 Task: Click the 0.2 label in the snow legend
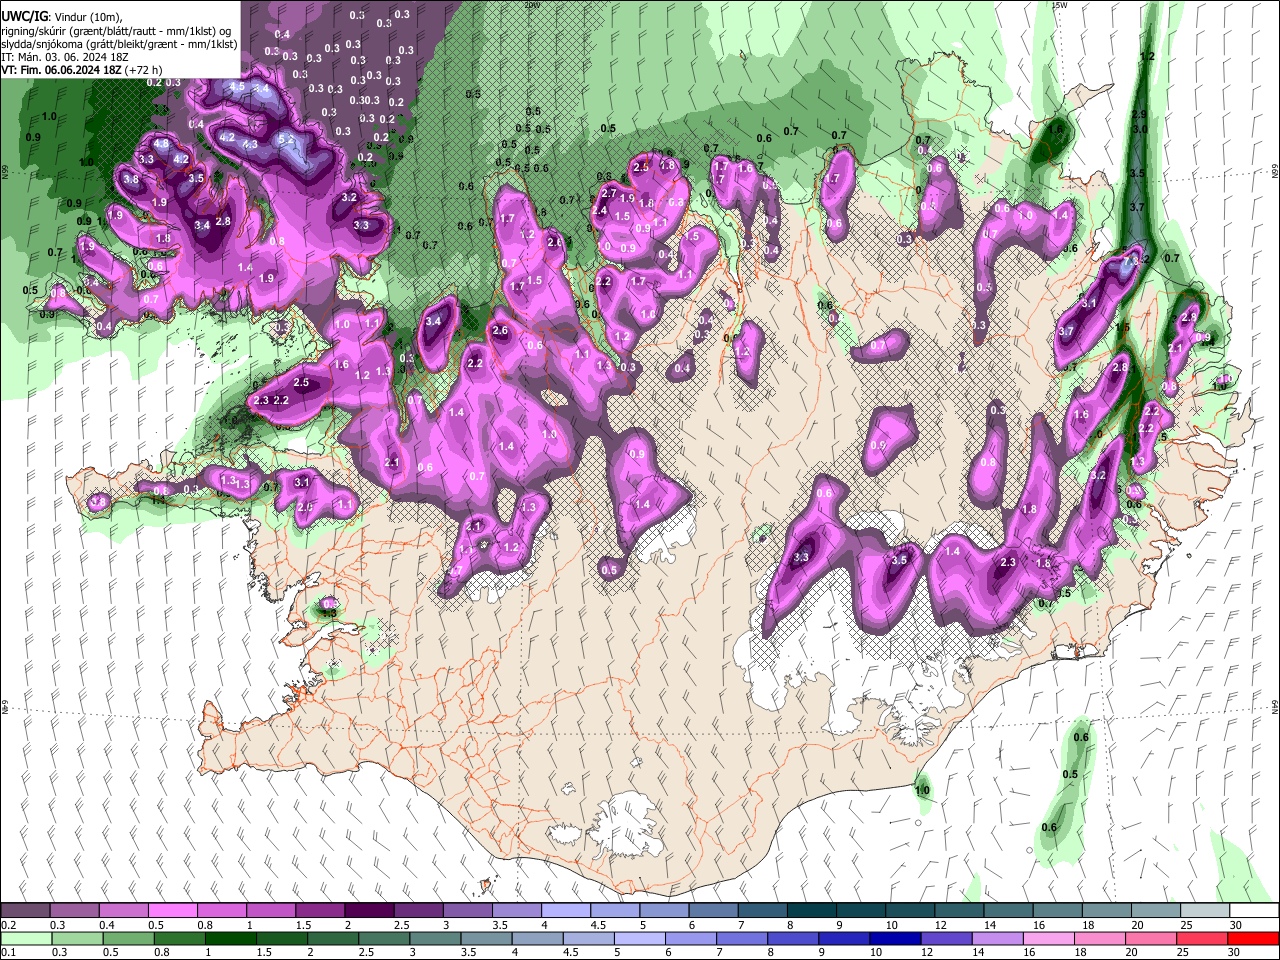point(8,925)
